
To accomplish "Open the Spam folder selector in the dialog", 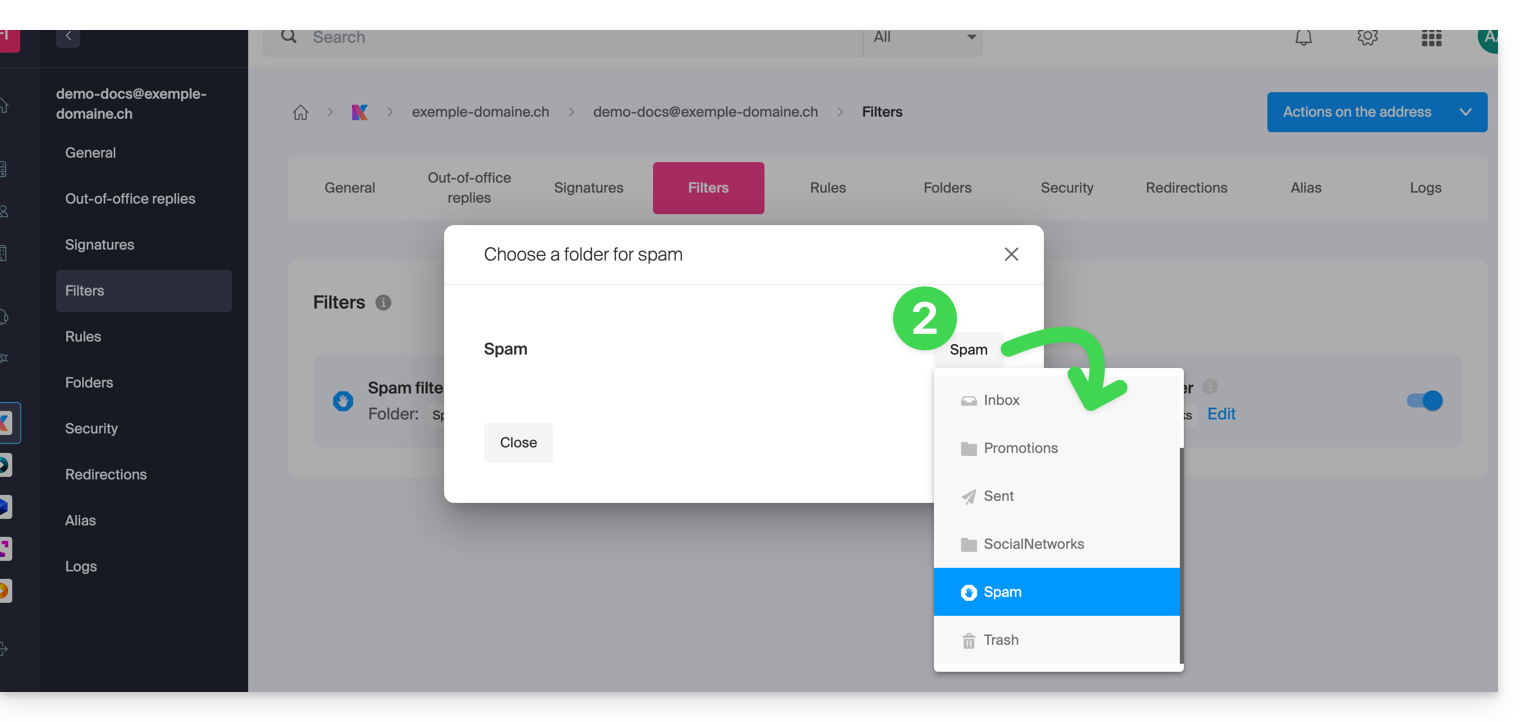I will coord(968,349).
